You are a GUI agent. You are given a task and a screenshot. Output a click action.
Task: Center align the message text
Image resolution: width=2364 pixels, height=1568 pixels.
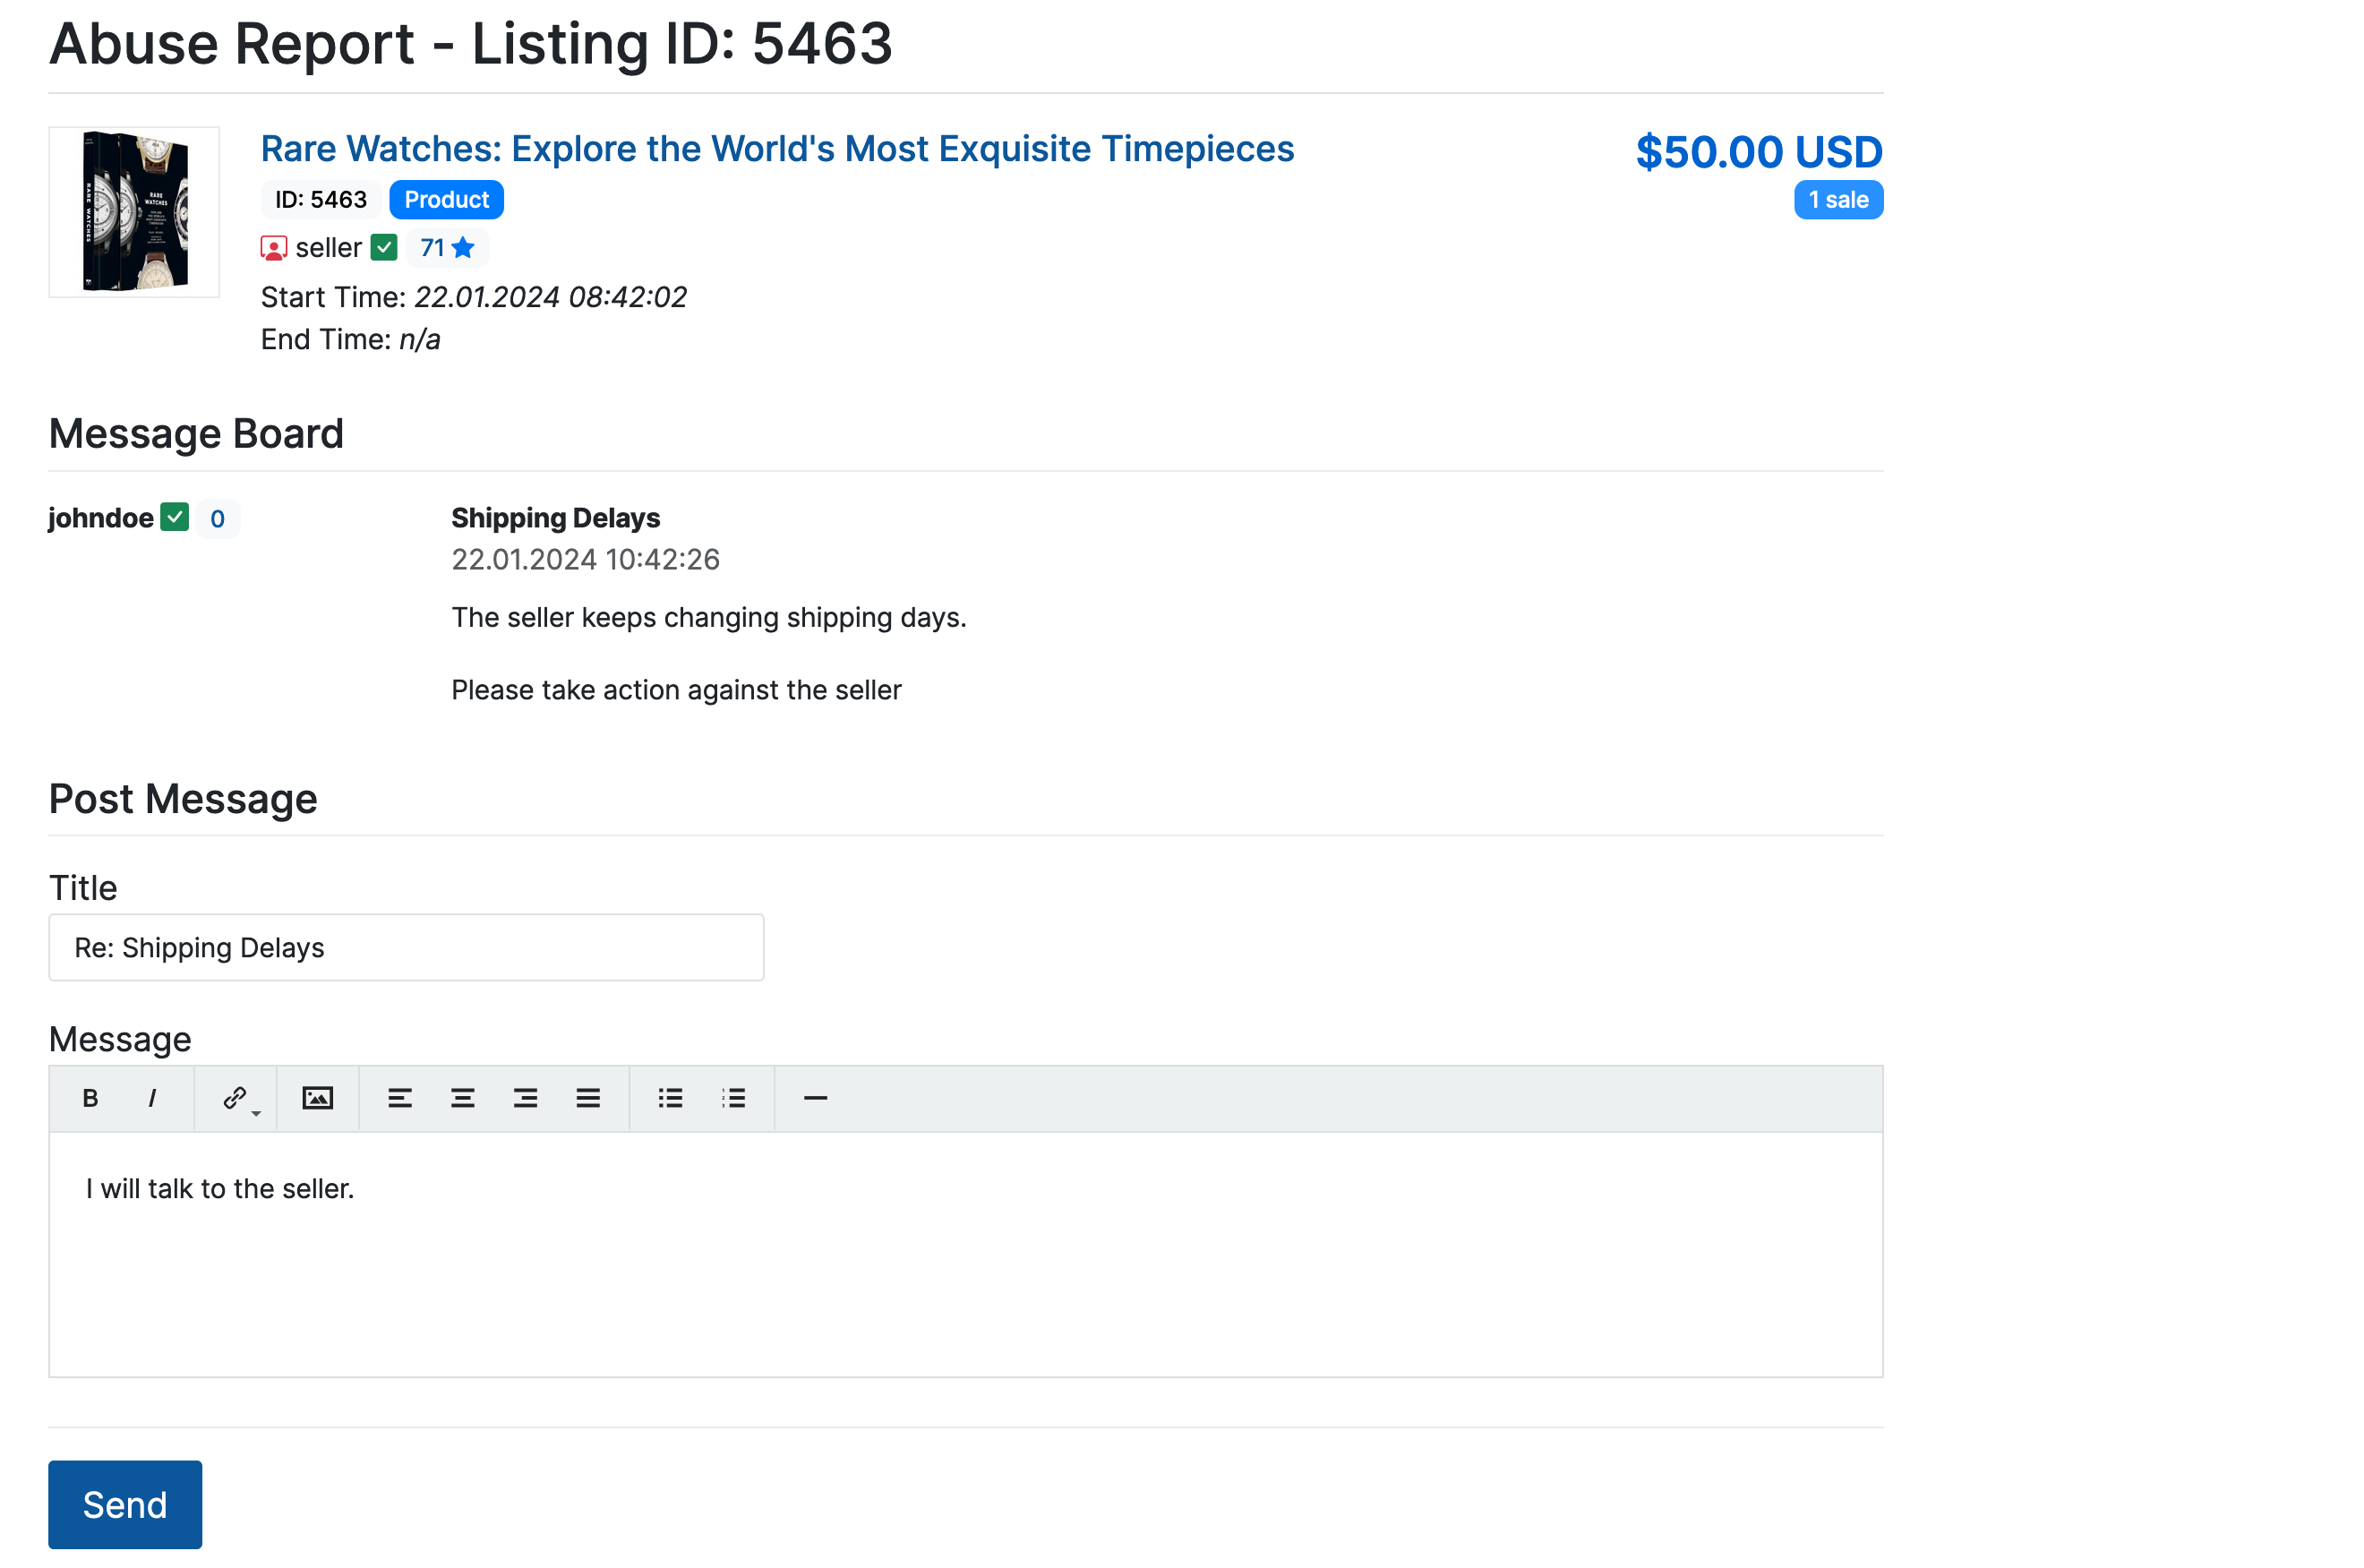tap(462, 1098)
